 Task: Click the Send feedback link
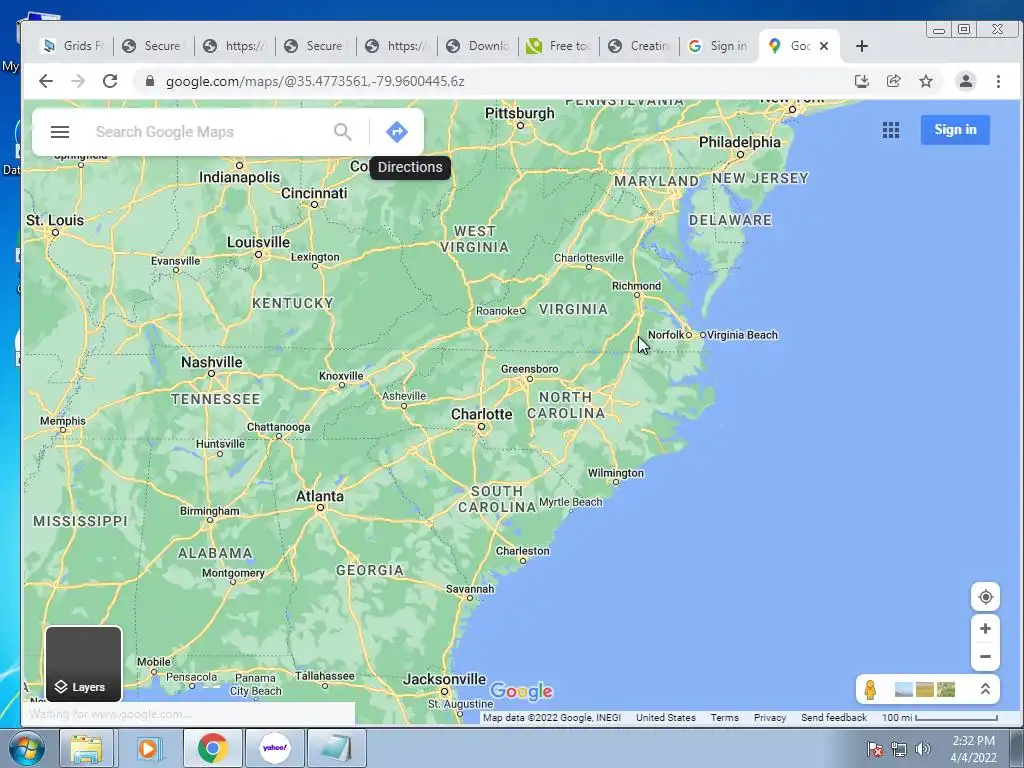(834, 717)
